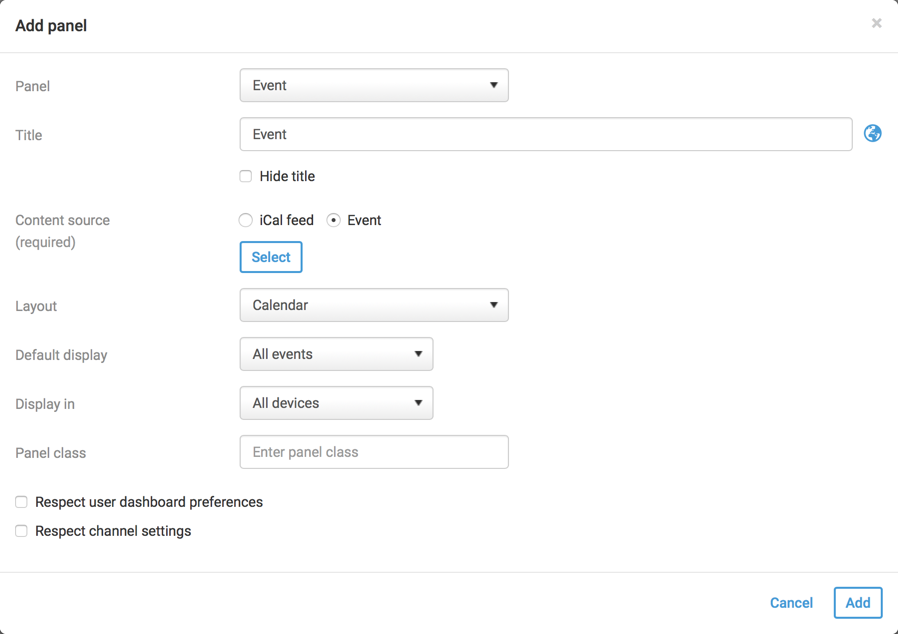Focus the Title text field
898x634 pixels.
[x=545, y=134]
